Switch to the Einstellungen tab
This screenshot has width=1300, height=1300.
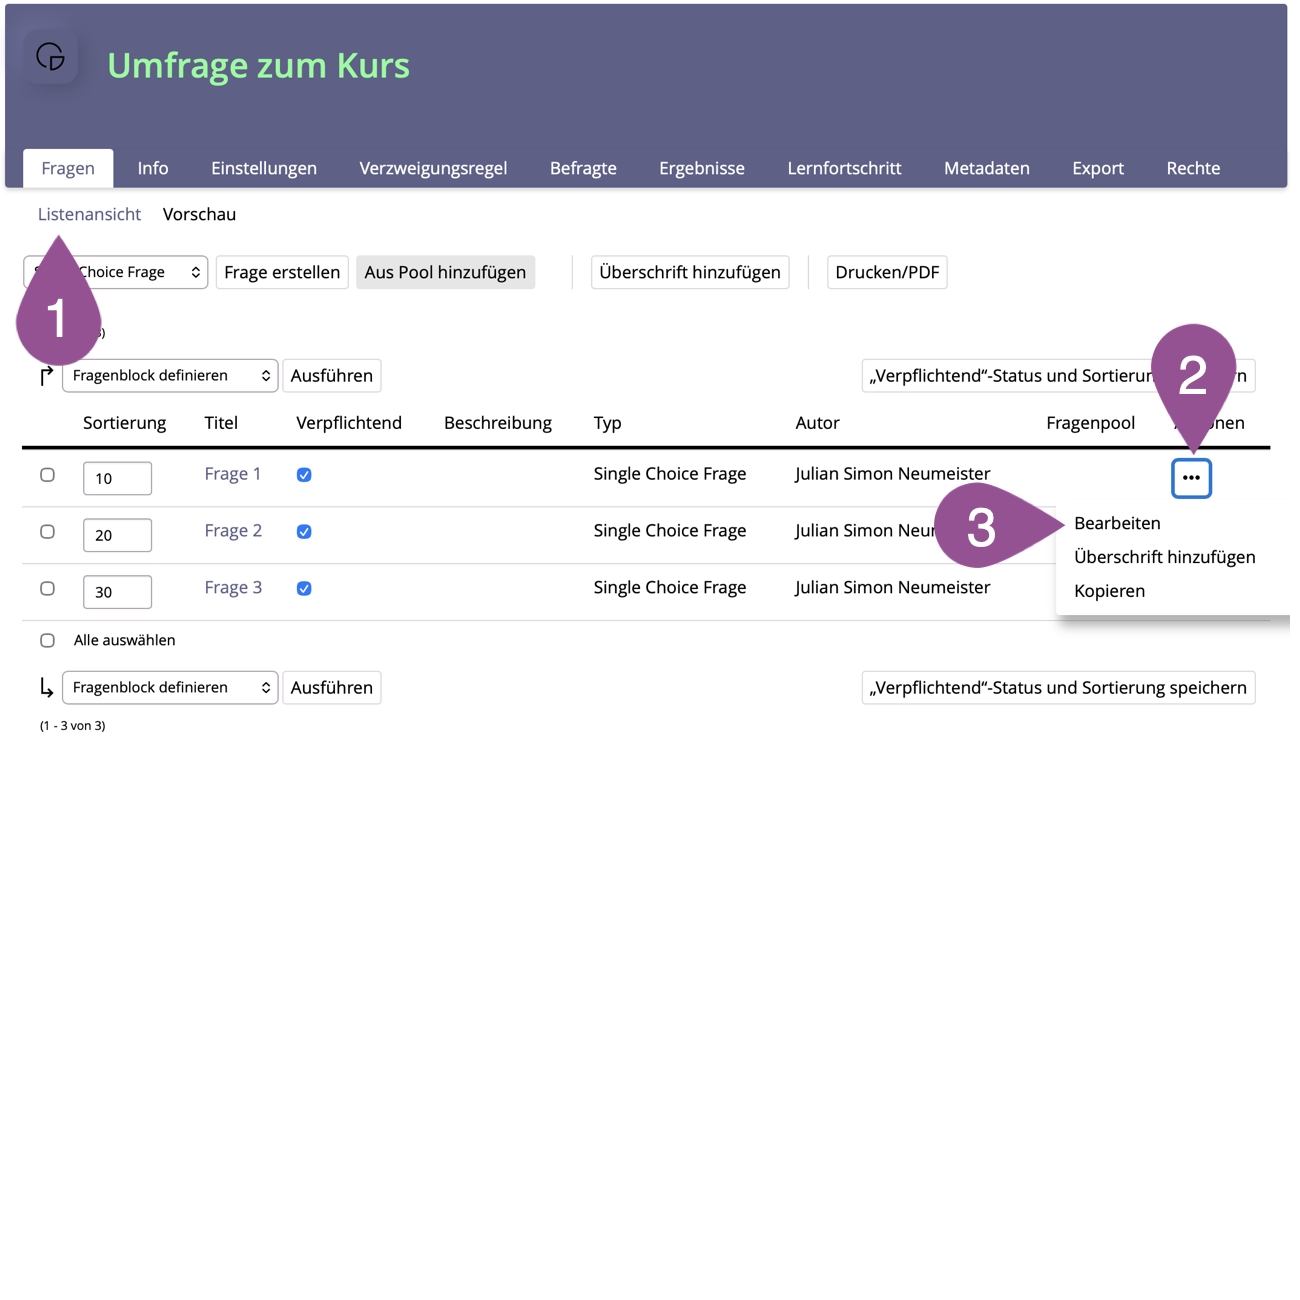263,168
